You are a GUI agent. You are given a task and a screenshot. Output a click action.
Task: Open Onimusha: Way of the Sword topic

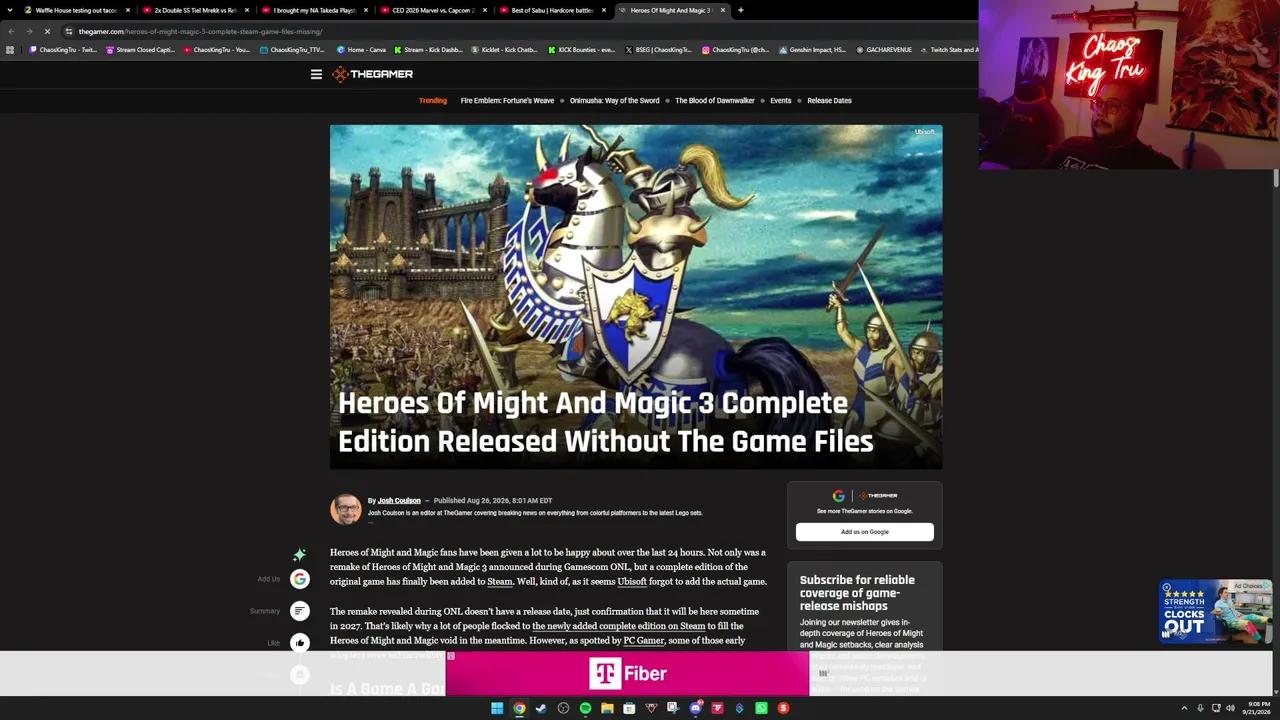pos(614,100)
